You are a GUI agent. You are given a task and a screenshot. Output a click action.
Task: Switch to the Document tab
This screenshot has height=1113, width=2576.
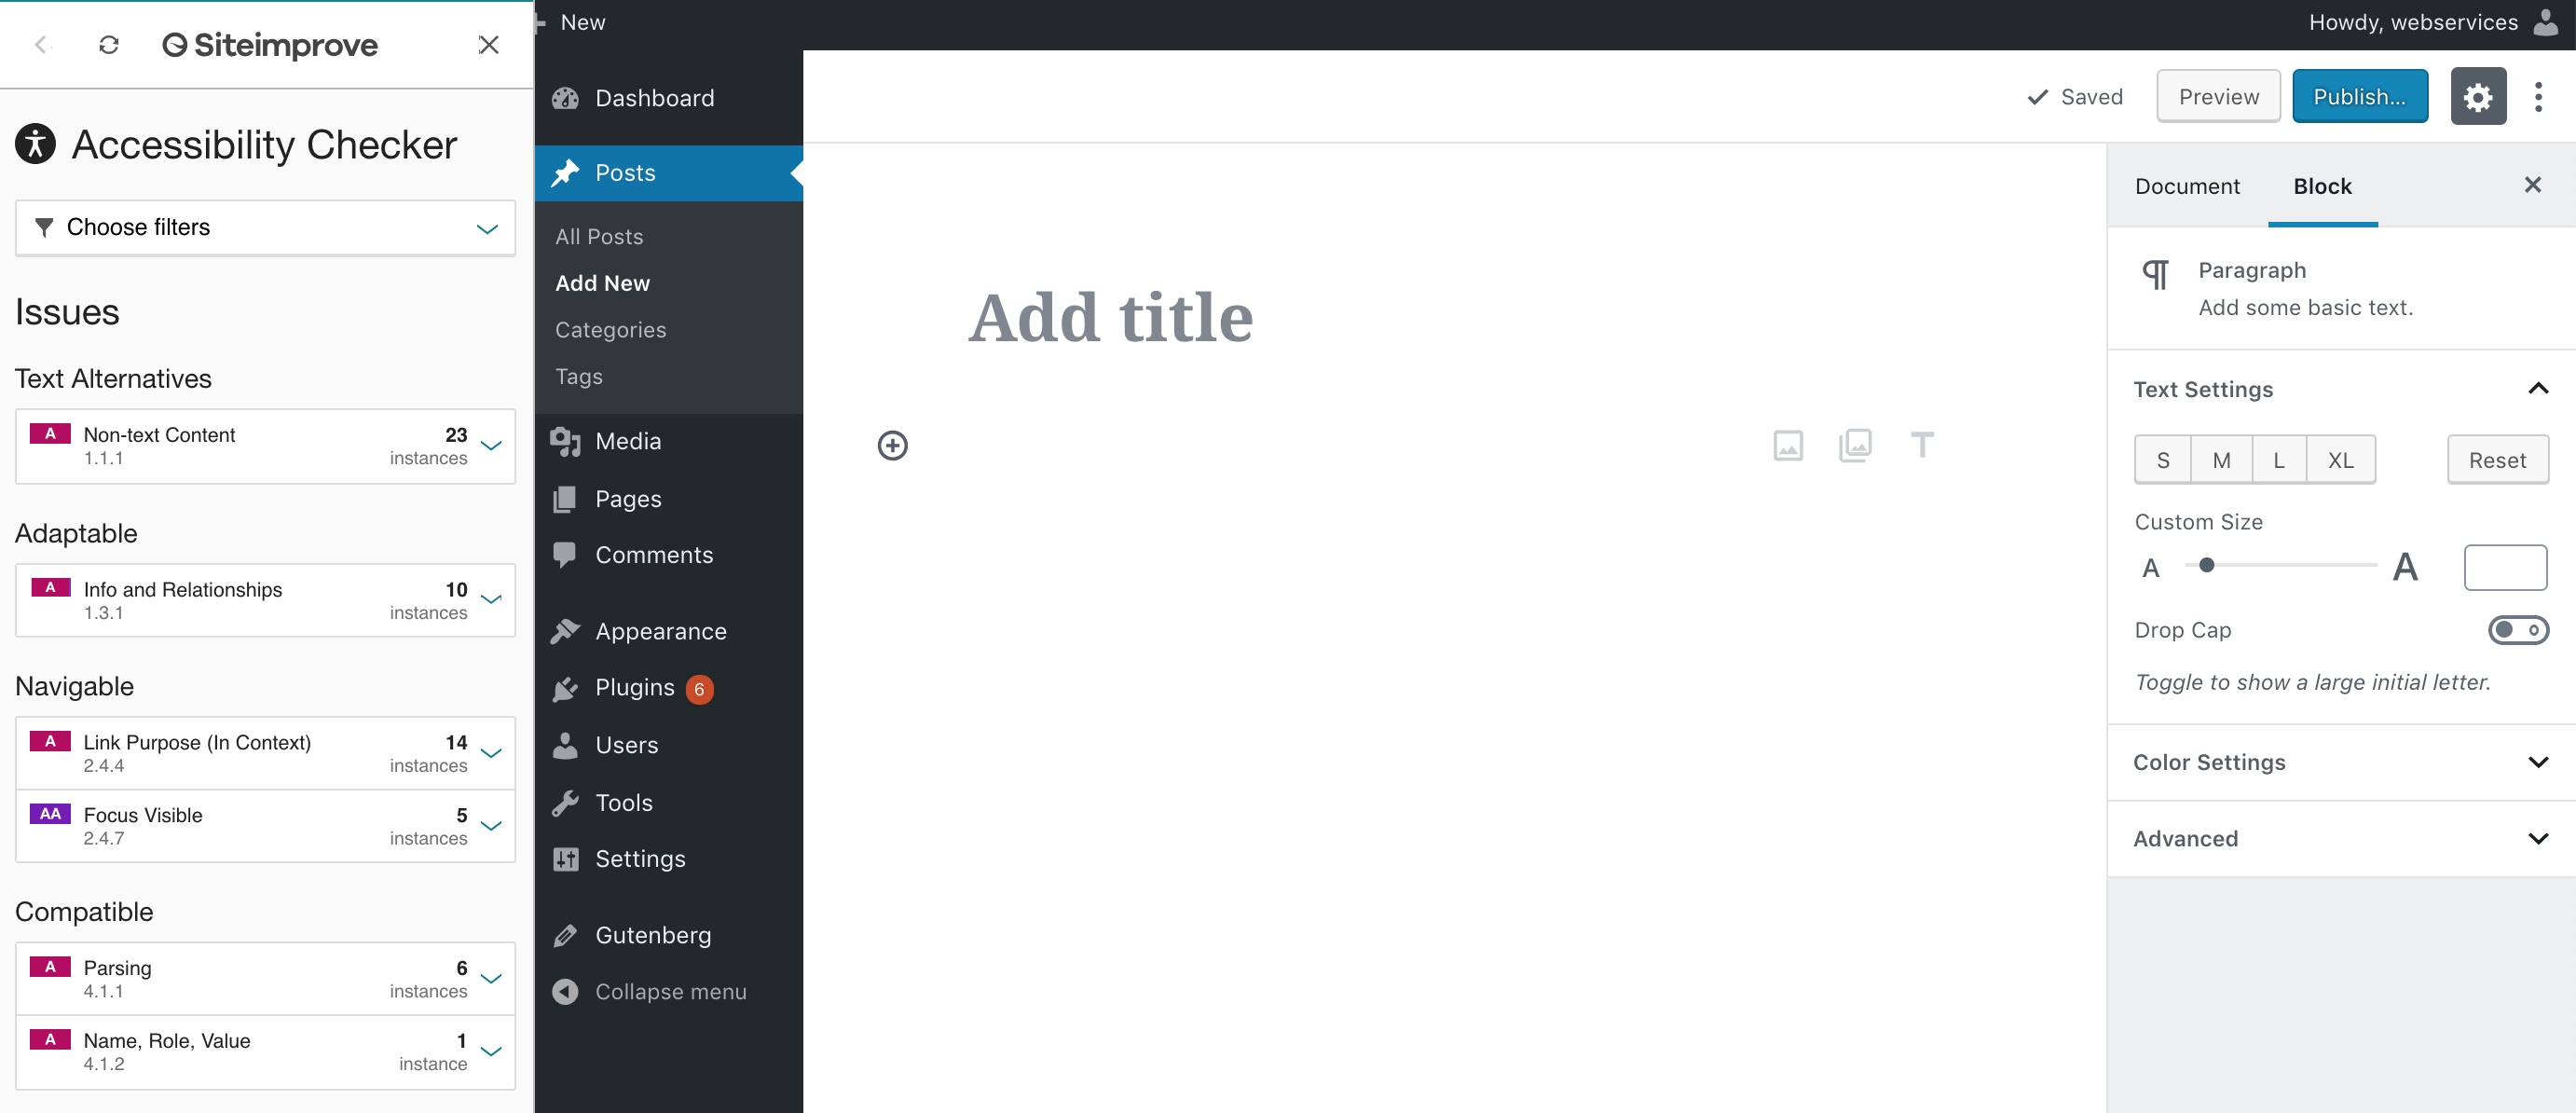click(2186, 185)
